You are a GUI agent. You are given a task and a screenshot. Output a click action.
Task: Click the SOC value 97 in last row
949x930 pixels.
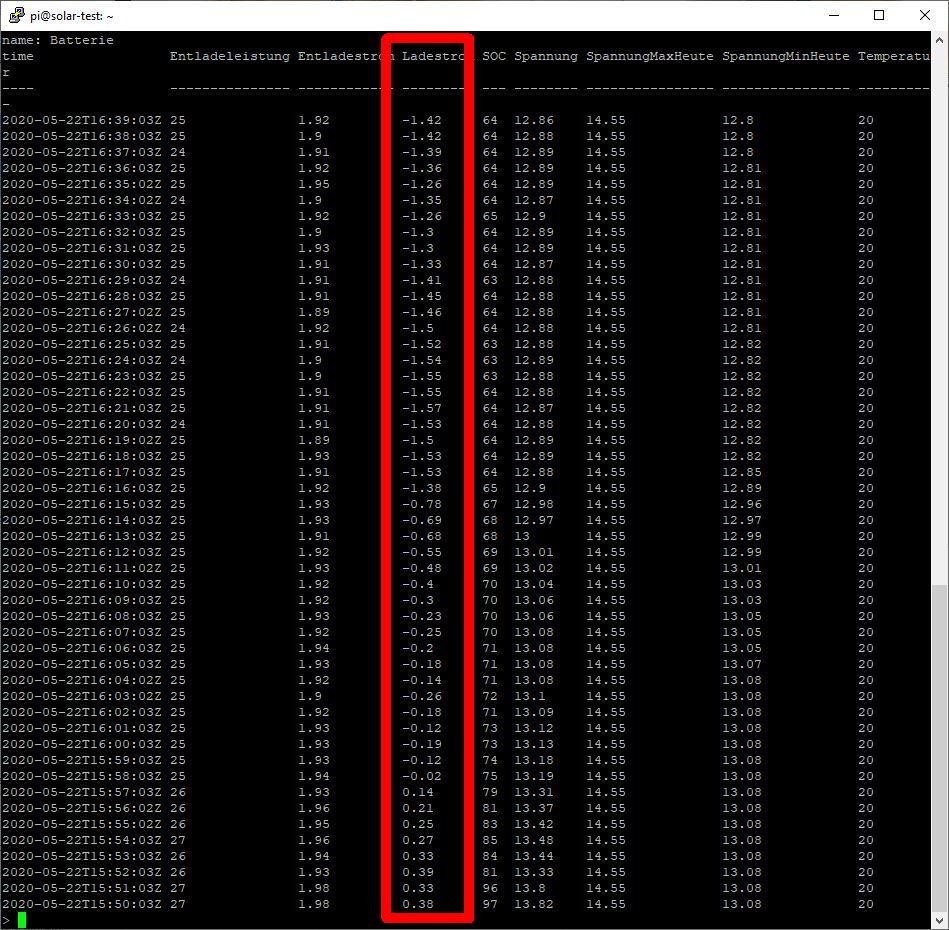pyautogui.click(x=489, y=904)
